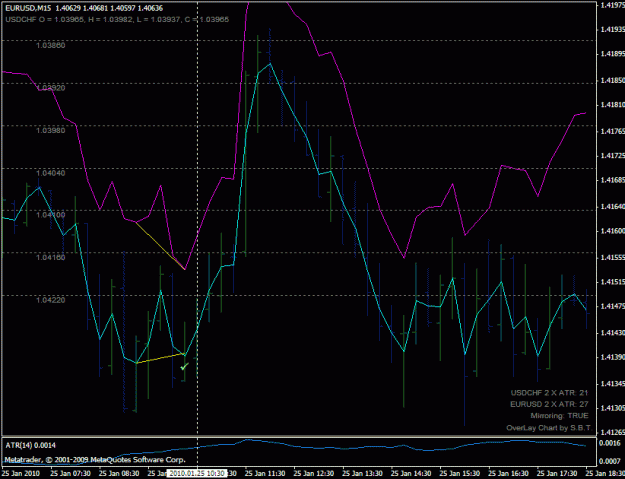Viewport: 625px width, 479px height.
Task: Click the 0.0016 value on ATR scale
Action: click(610, 443)
